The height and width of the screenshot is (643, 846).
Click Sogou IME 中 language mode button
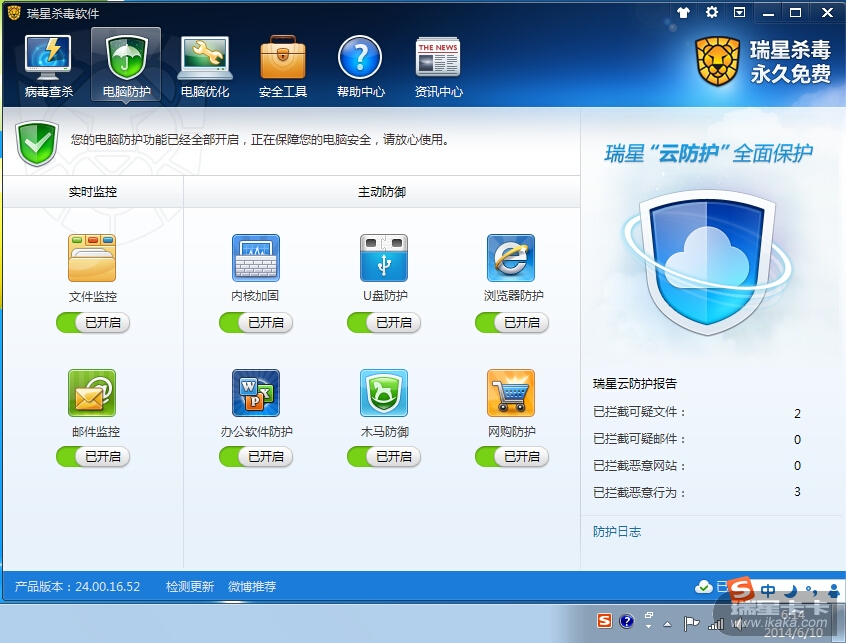[x=768, y=590]
